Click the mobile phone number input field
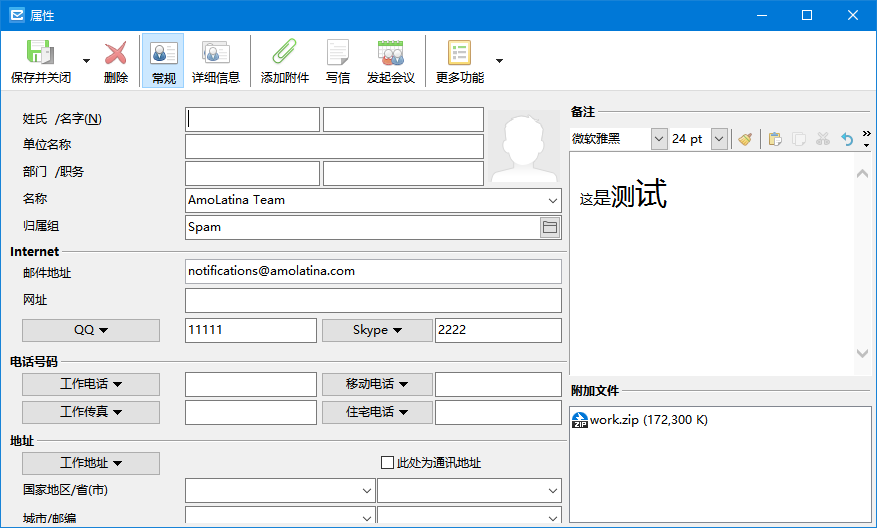 tap(498, 384)
